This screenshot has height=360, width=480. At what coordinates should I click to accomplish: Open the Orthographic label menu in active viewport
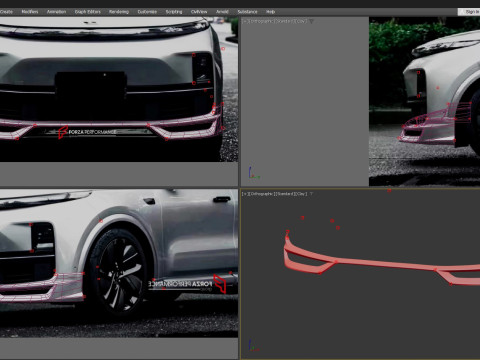(262, 194)
